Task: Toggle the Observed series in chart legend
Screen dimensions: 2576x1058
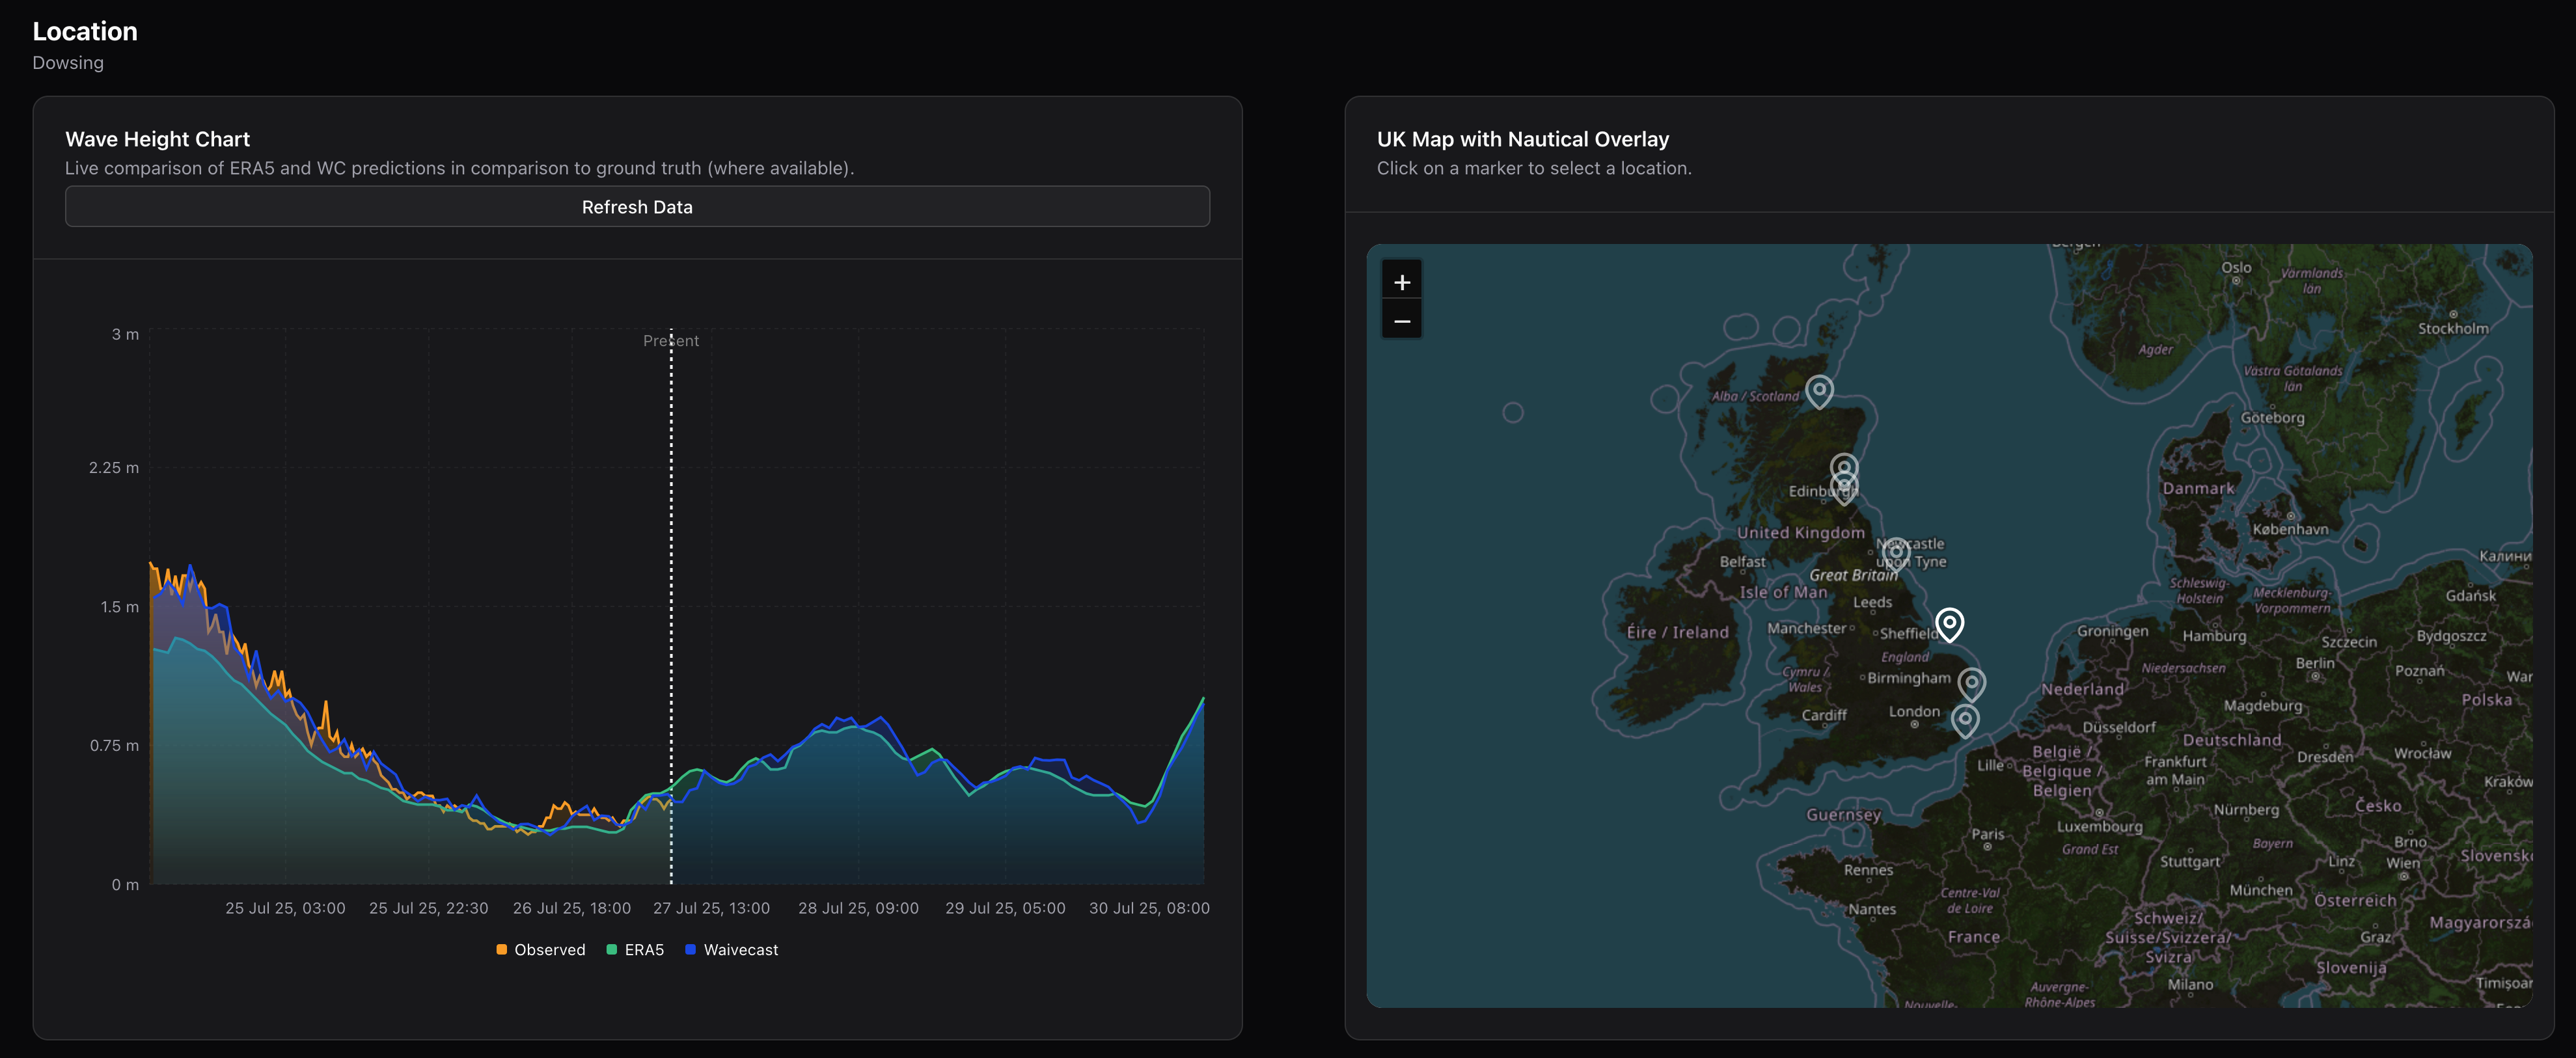Action: point(549,950)
